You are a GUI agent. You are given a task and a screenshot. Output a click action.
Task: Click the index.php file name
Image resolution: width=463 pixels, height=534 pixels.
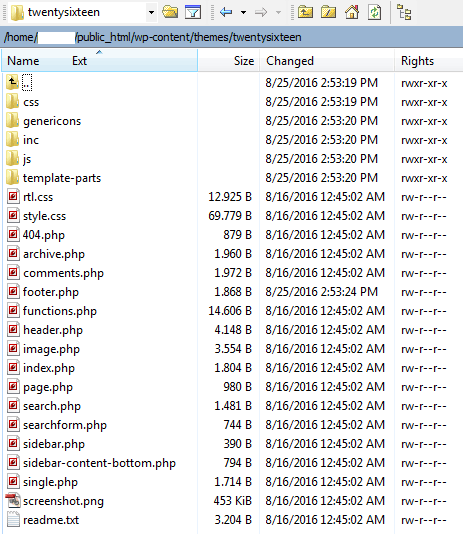point(49,368)
